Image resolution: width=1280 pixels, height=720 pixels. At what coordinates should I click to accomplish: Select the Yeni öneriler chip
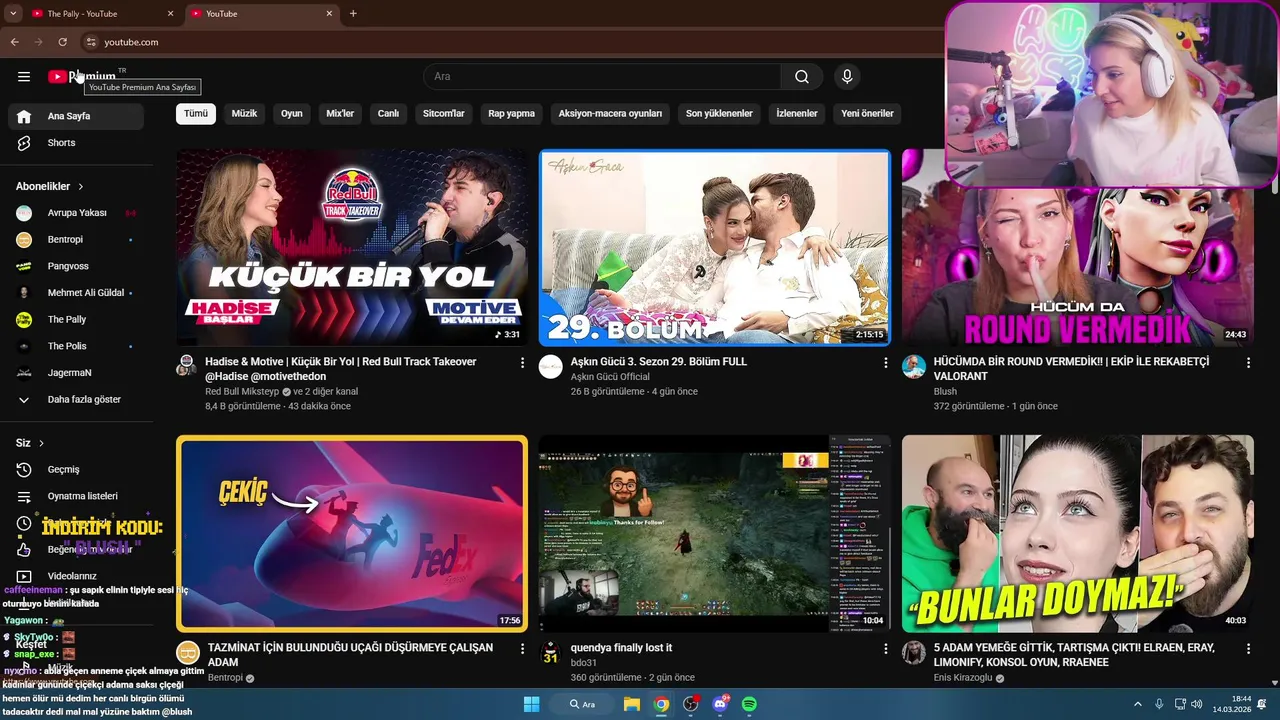tap(867, 114)
